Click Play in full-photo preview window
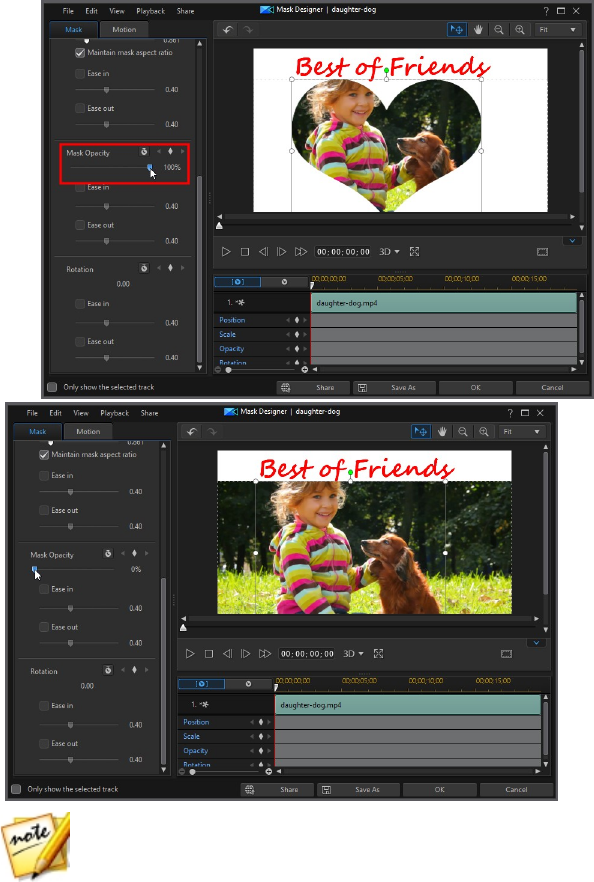This screenshot has width=594, height=882. 190,654
